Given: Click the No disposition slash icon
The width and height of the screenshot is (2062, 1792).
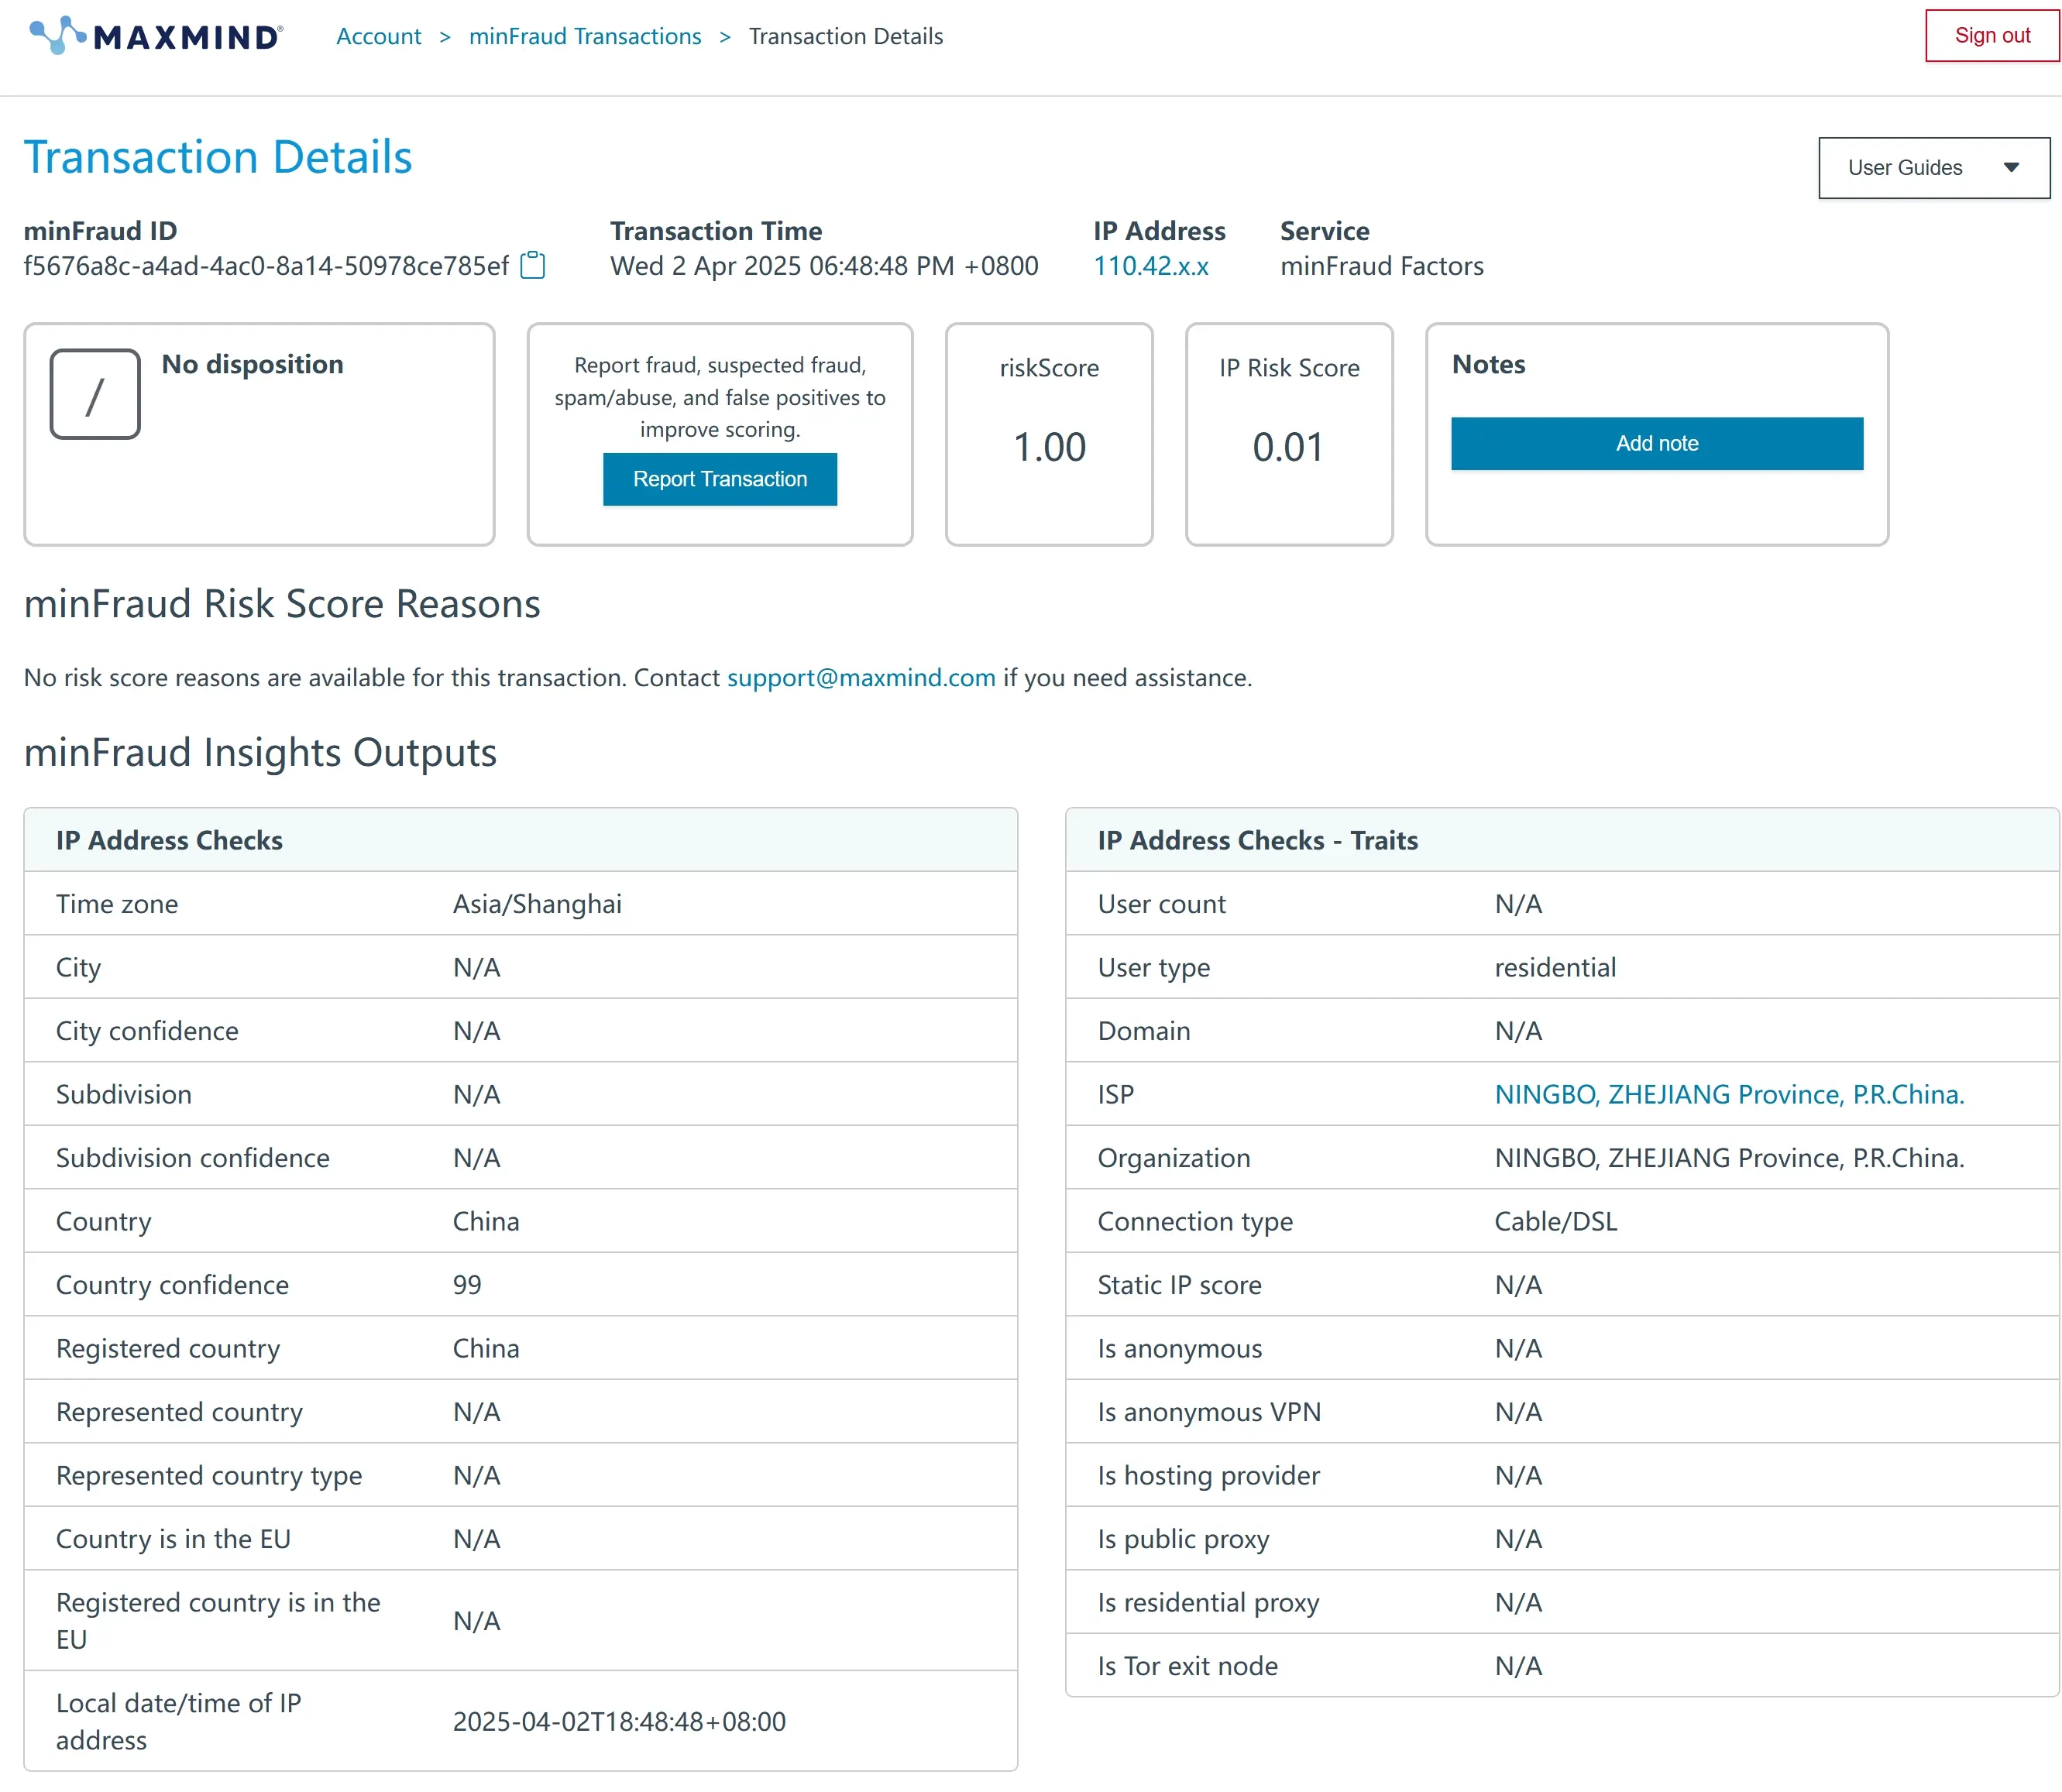Looking at the screenshot, I should [95, 394].
